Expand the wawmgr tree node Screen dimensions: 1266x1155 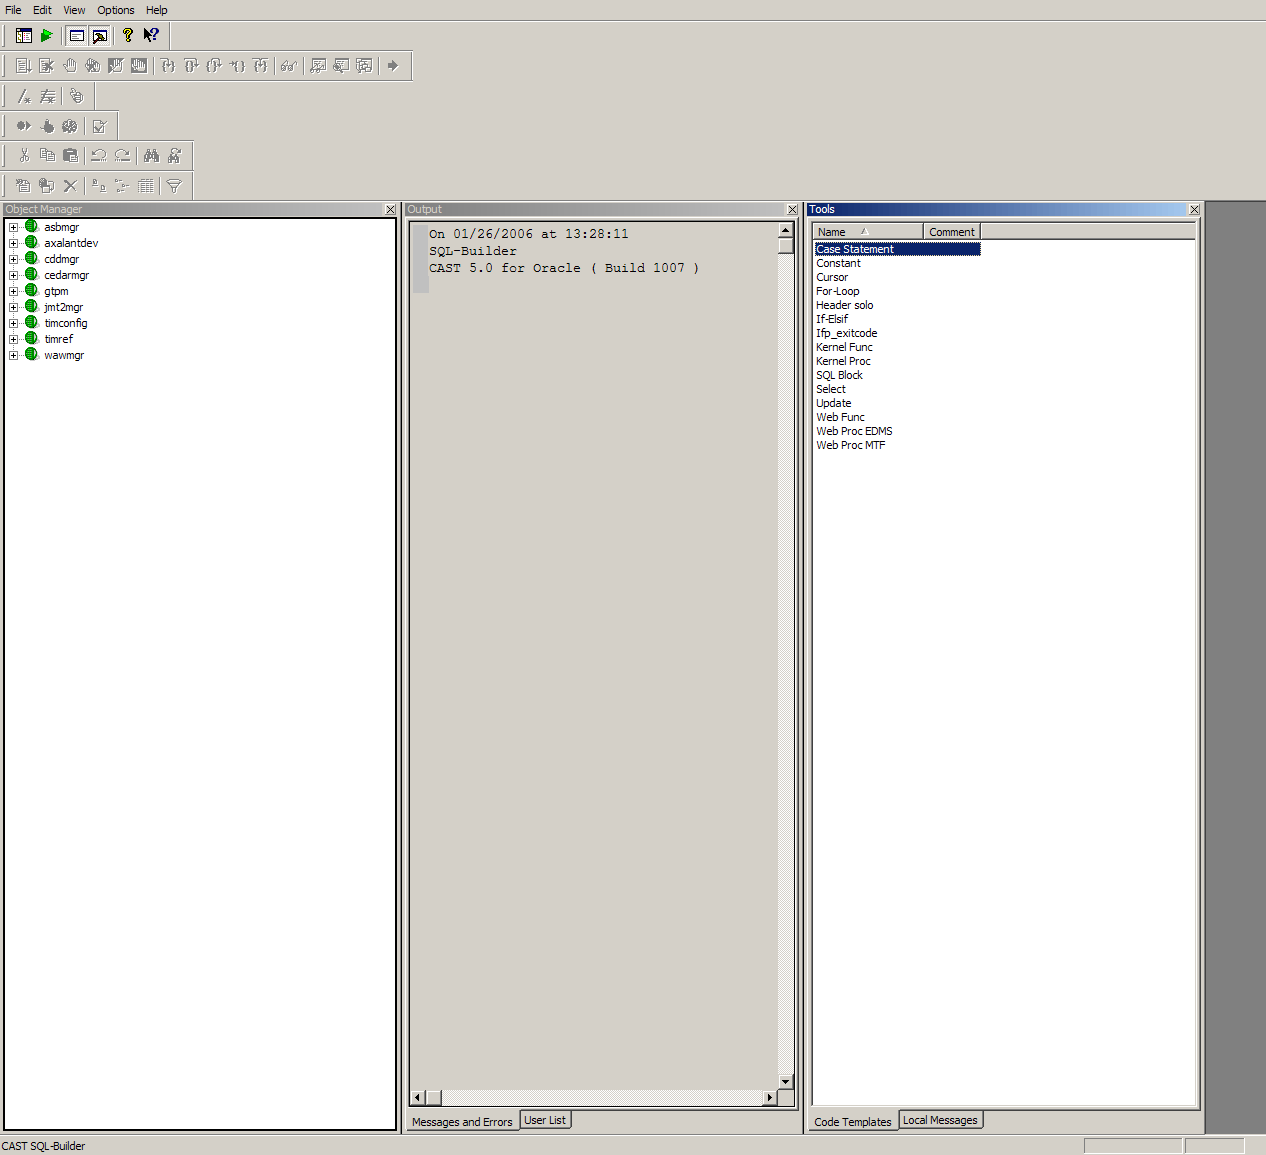tap(14, 356)
